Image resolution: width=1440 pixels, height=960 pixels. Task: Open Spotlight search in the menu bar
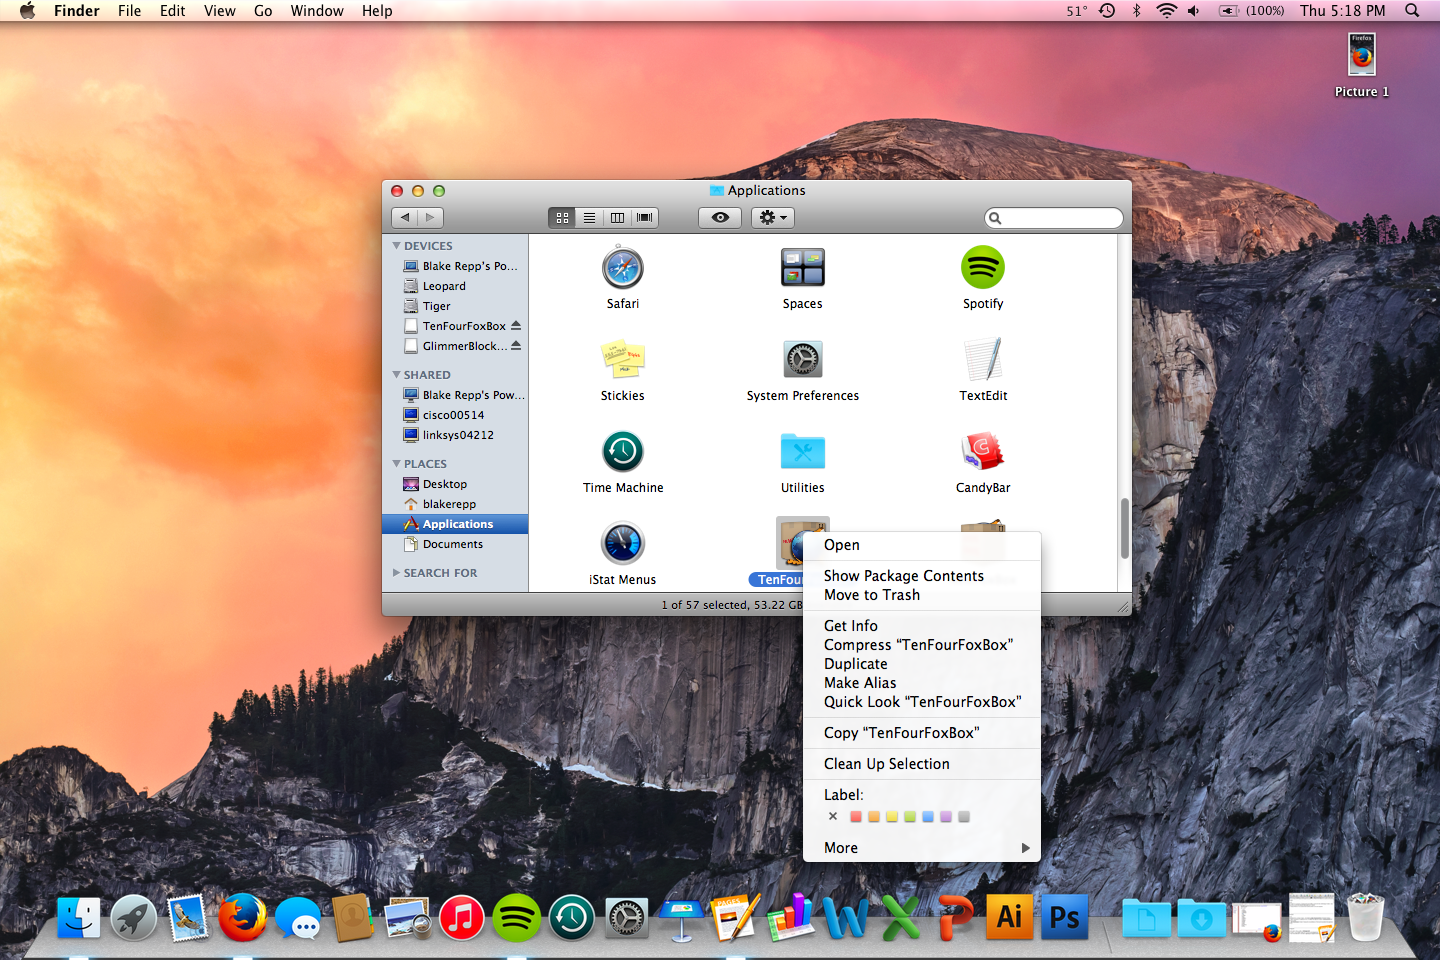click(x=1412, y=11)
